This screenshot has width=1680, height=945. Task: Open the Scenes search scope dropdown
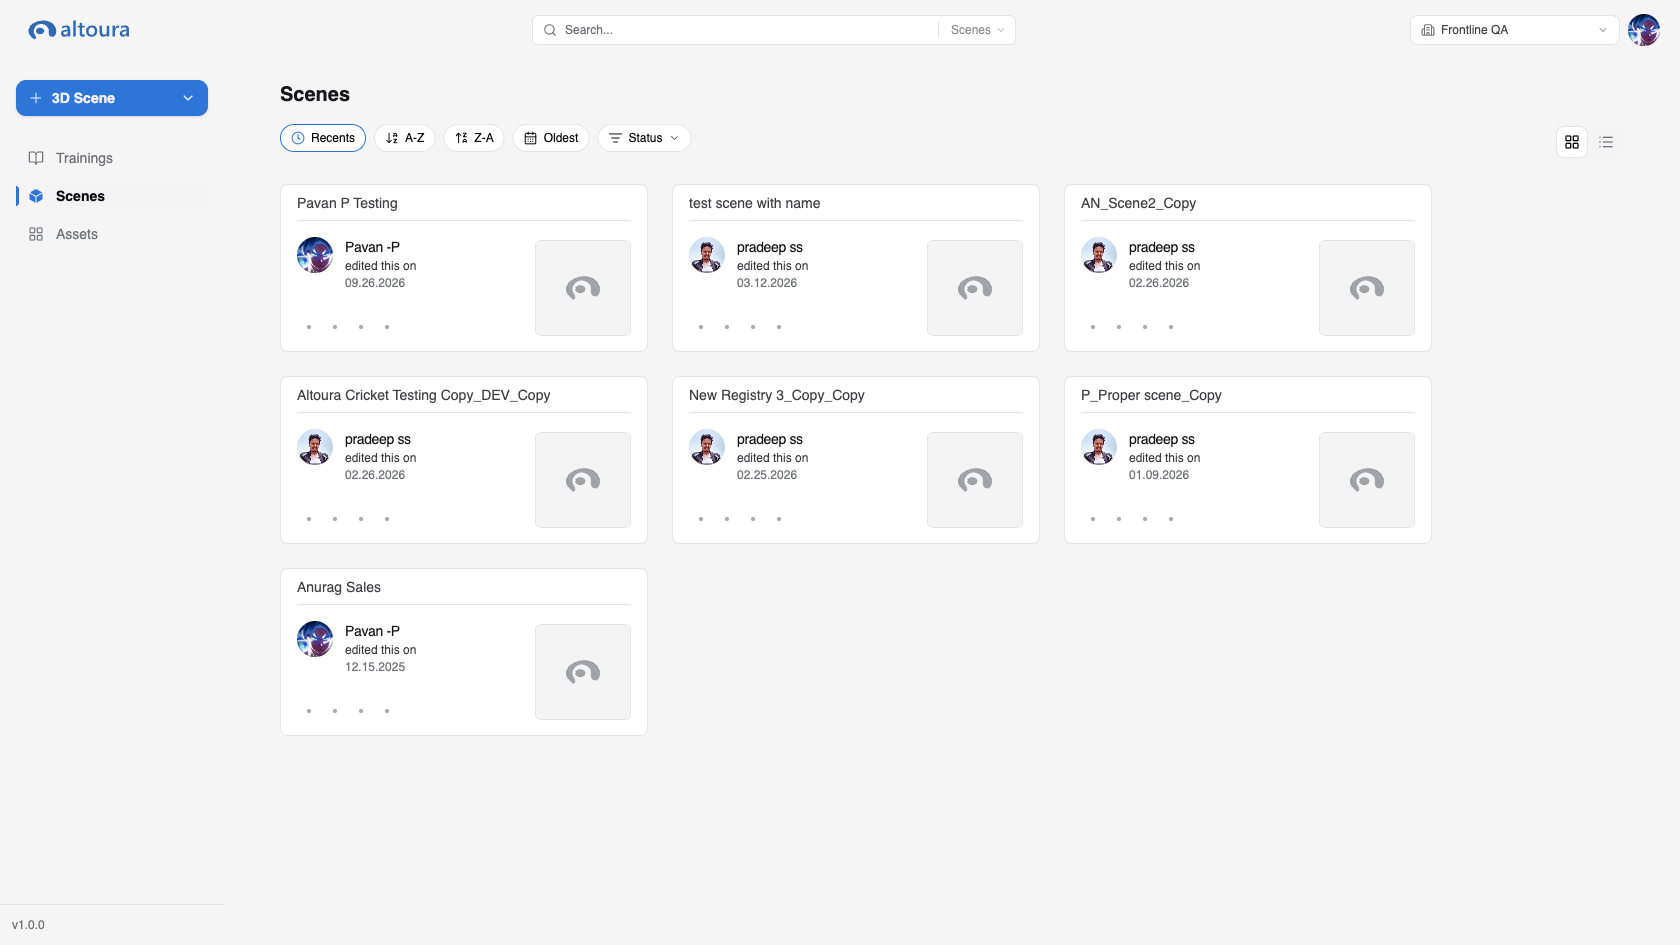[977, 30]
